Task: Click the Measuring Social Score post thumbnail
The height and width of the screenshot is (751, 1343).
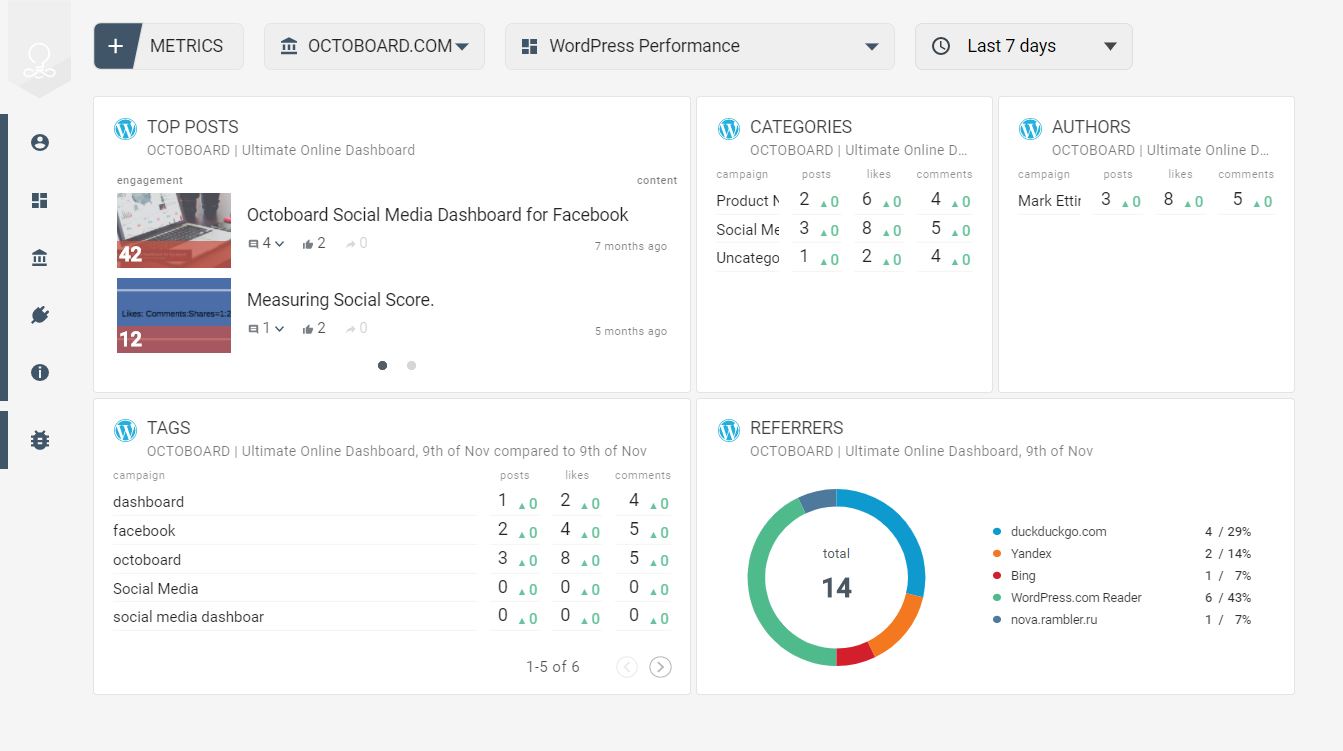Action: click(174, 316)
